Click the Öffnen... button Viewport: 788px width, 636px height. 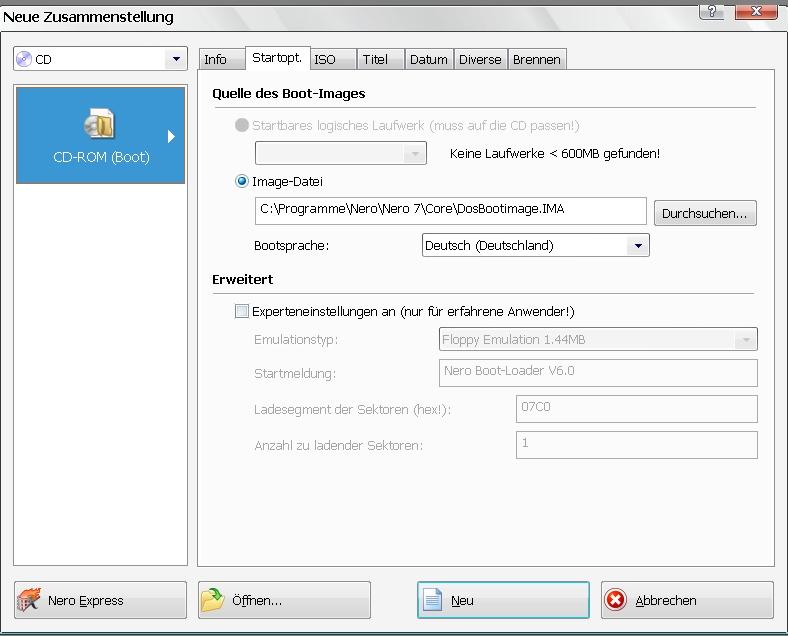point(284,600)
